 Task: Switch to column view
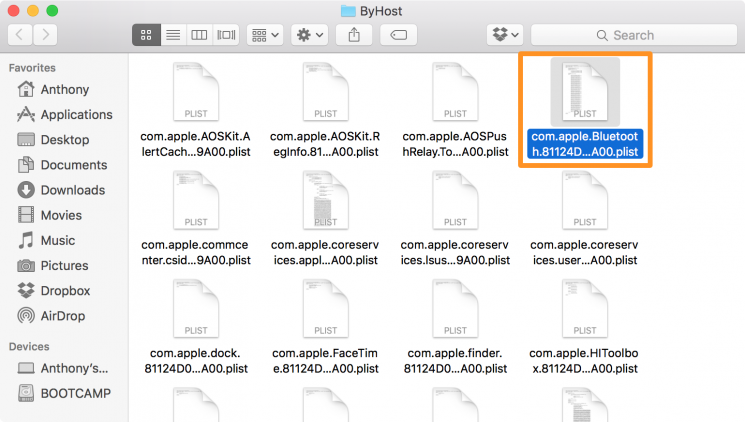[x=199, y=35]
